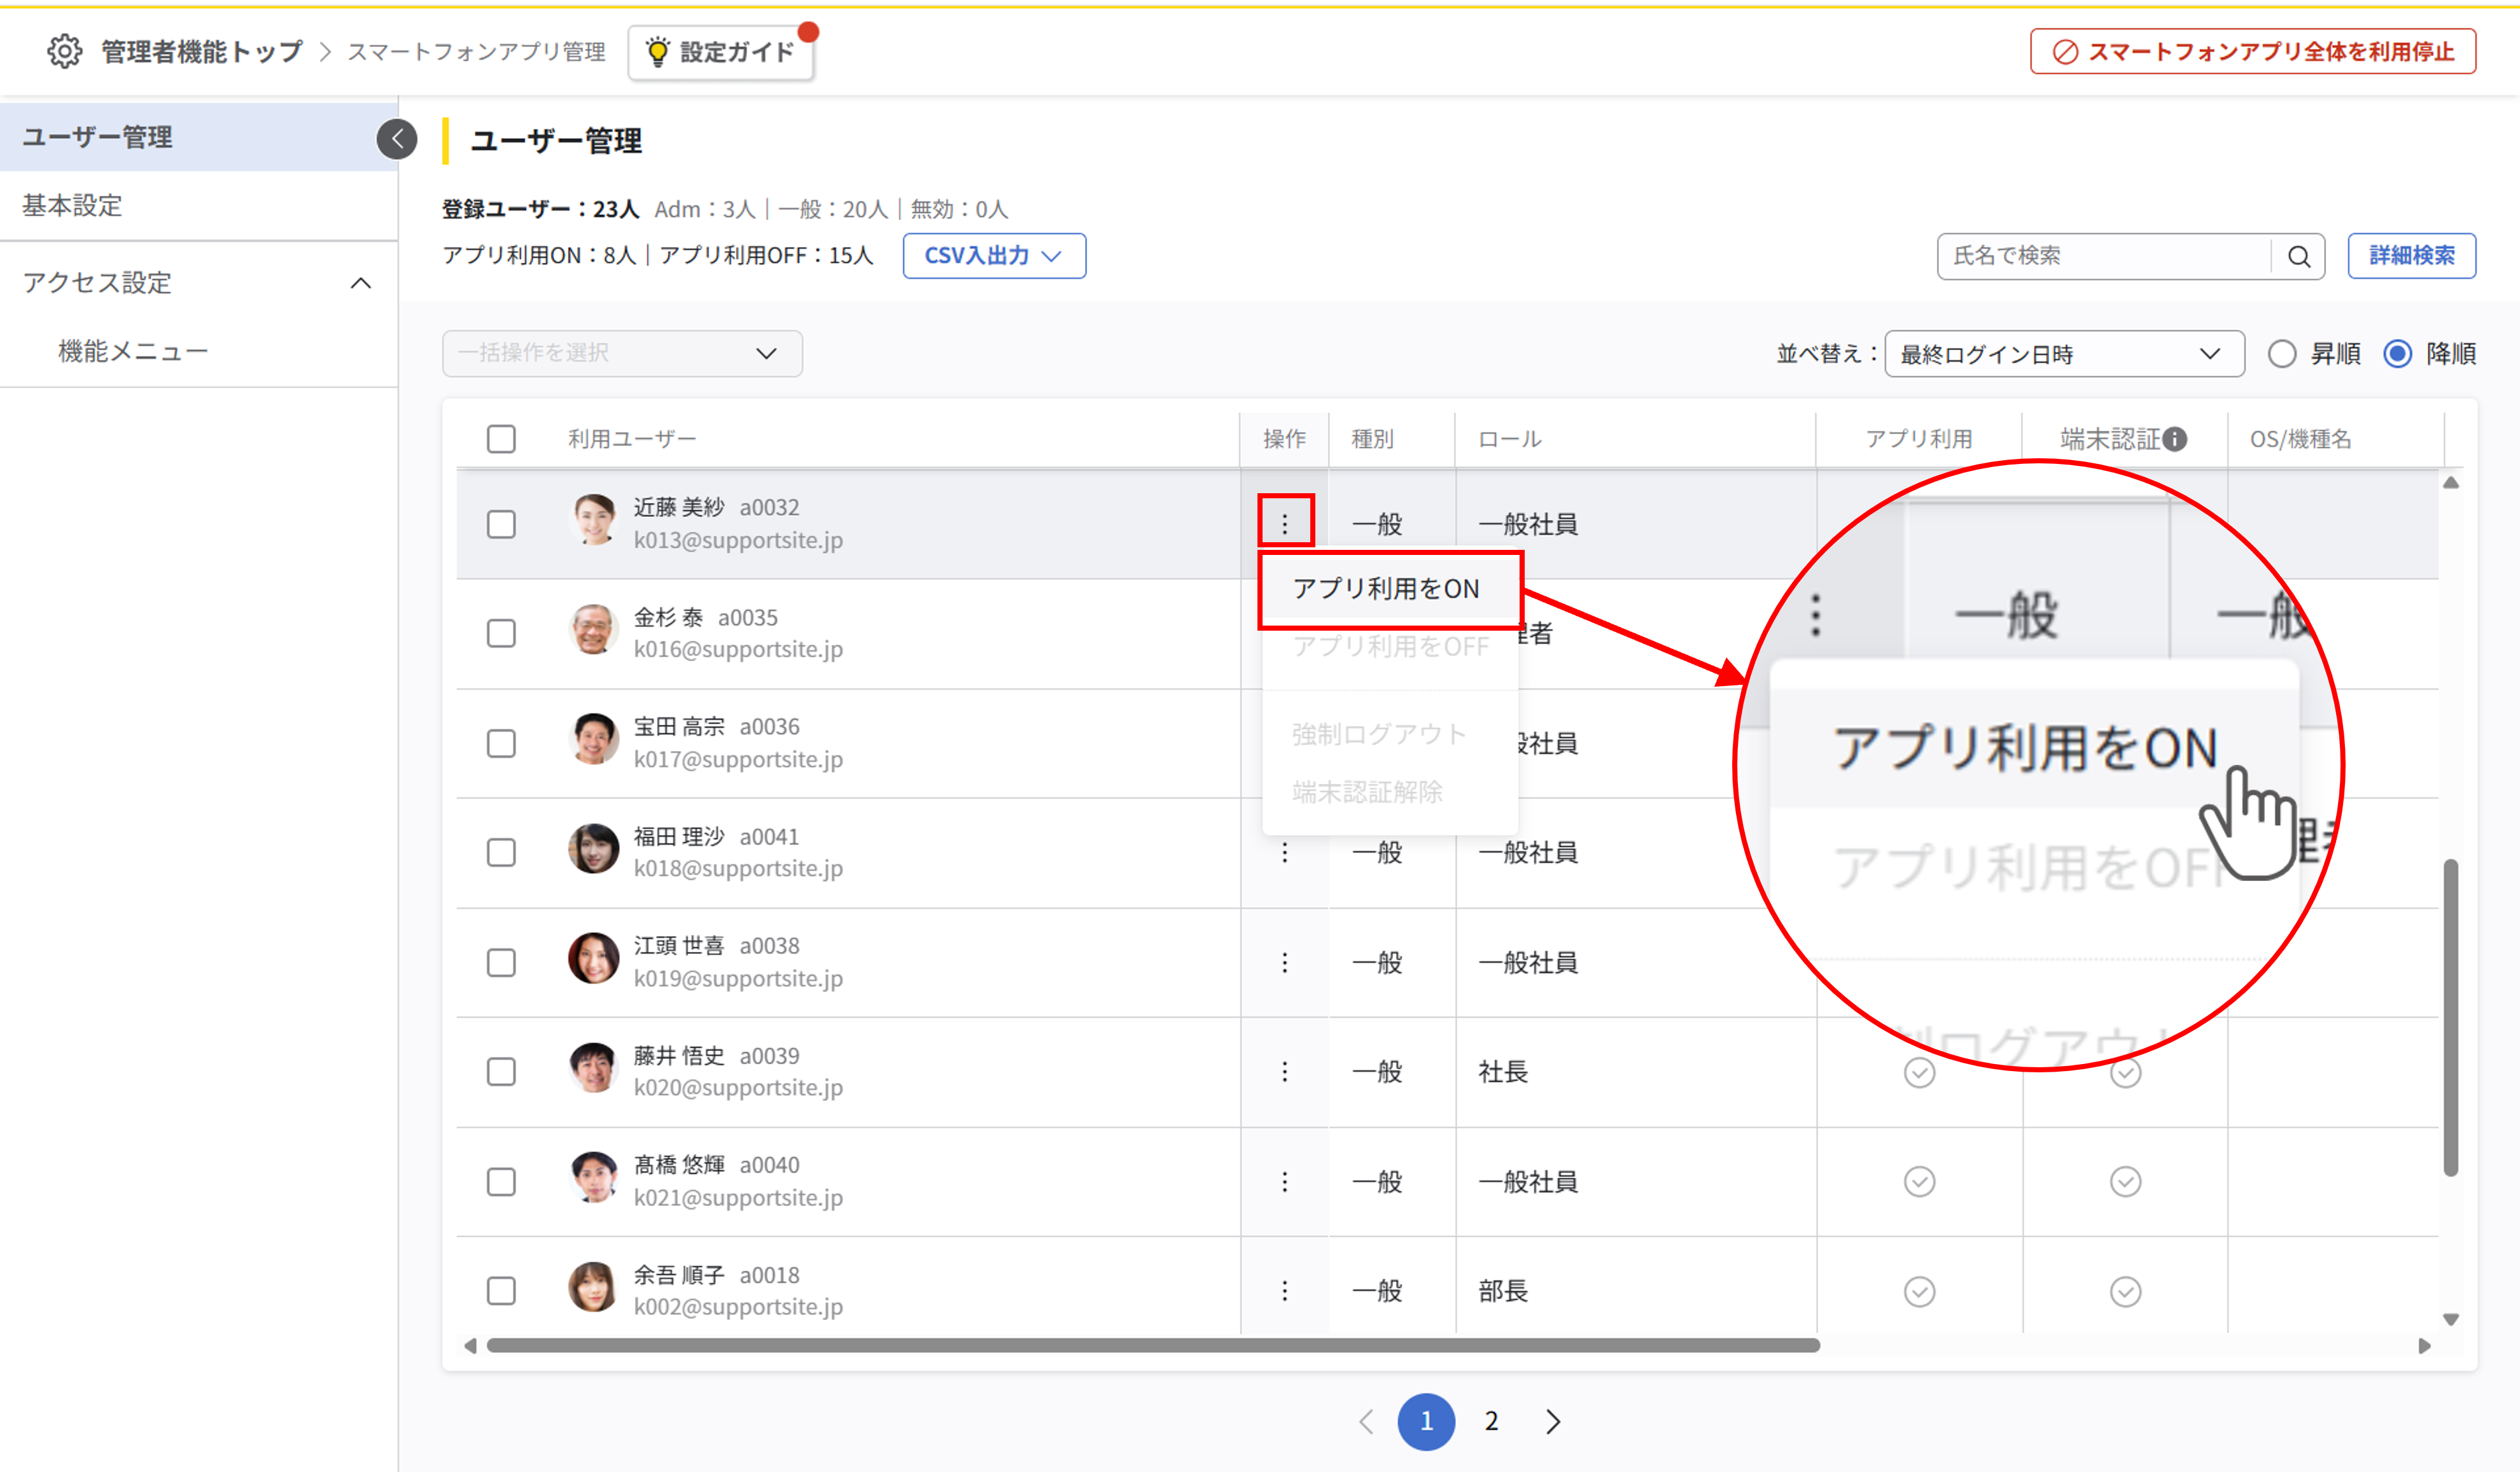The height and width of the screenshot is (1472, 2520).
Task: Click app usage check icon for 余吾 順子
Action: (x=1919, y=1292)
